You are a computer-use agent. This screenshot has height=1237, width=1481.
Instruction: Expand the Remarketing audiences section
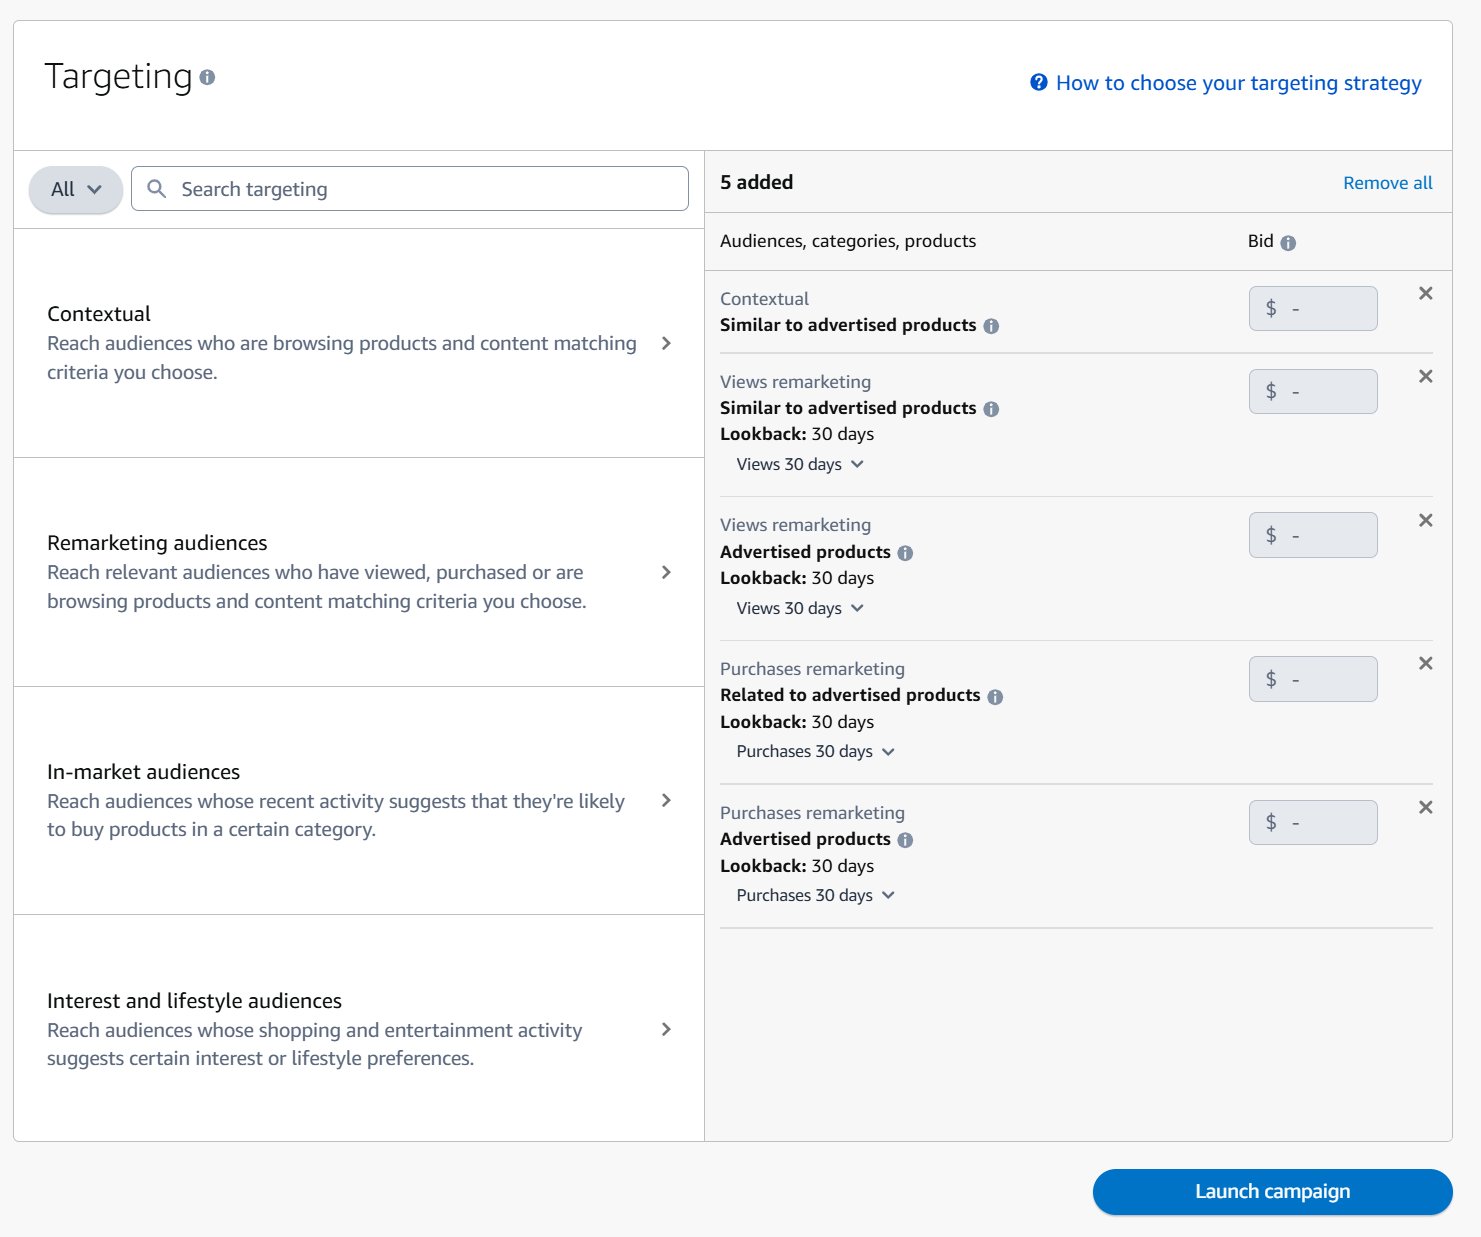tap(666, 572)
